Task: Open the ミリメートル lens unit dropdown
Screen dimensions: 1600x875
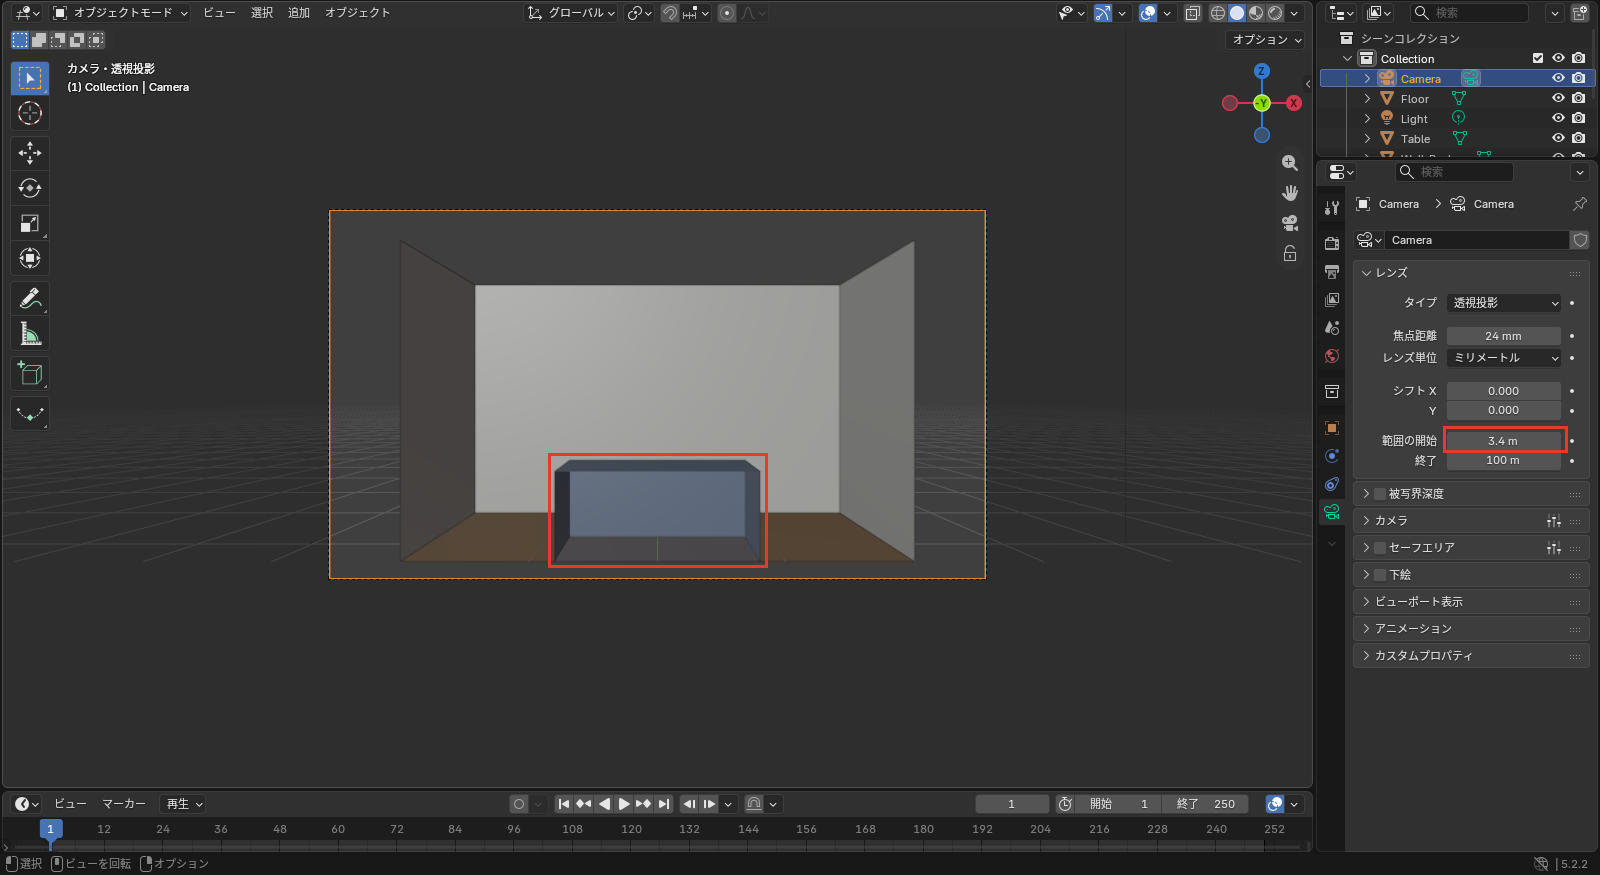Action: point(1504,358)
